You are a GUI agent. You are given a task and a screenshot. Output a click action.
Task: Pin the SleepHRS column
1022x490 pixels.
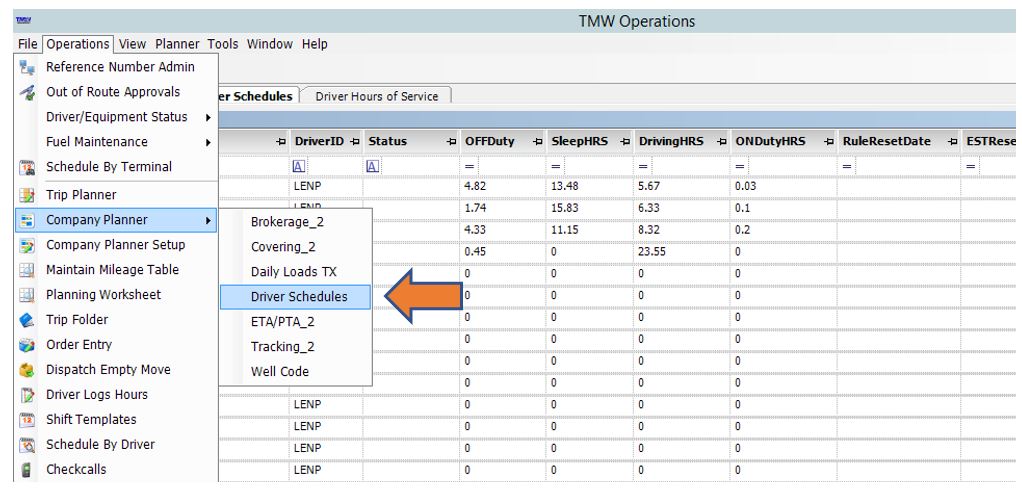coord(625,141)
